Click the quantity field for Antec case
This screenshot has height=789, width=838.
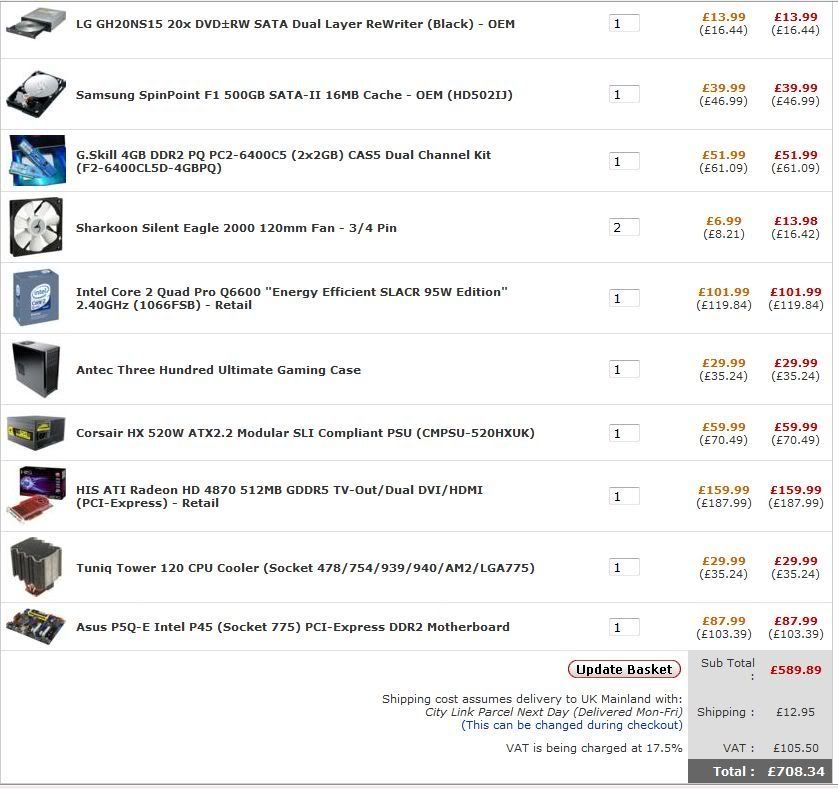point(624,369)
